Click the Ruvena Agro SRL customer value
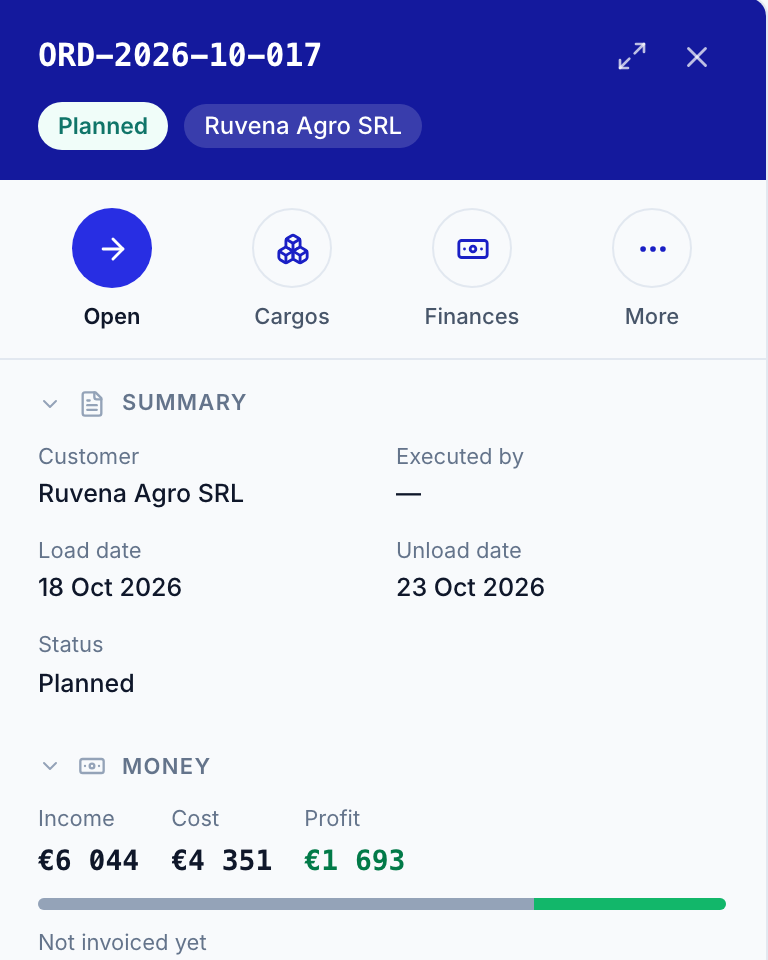Screen dimensions: 768x960 point(141,493)
